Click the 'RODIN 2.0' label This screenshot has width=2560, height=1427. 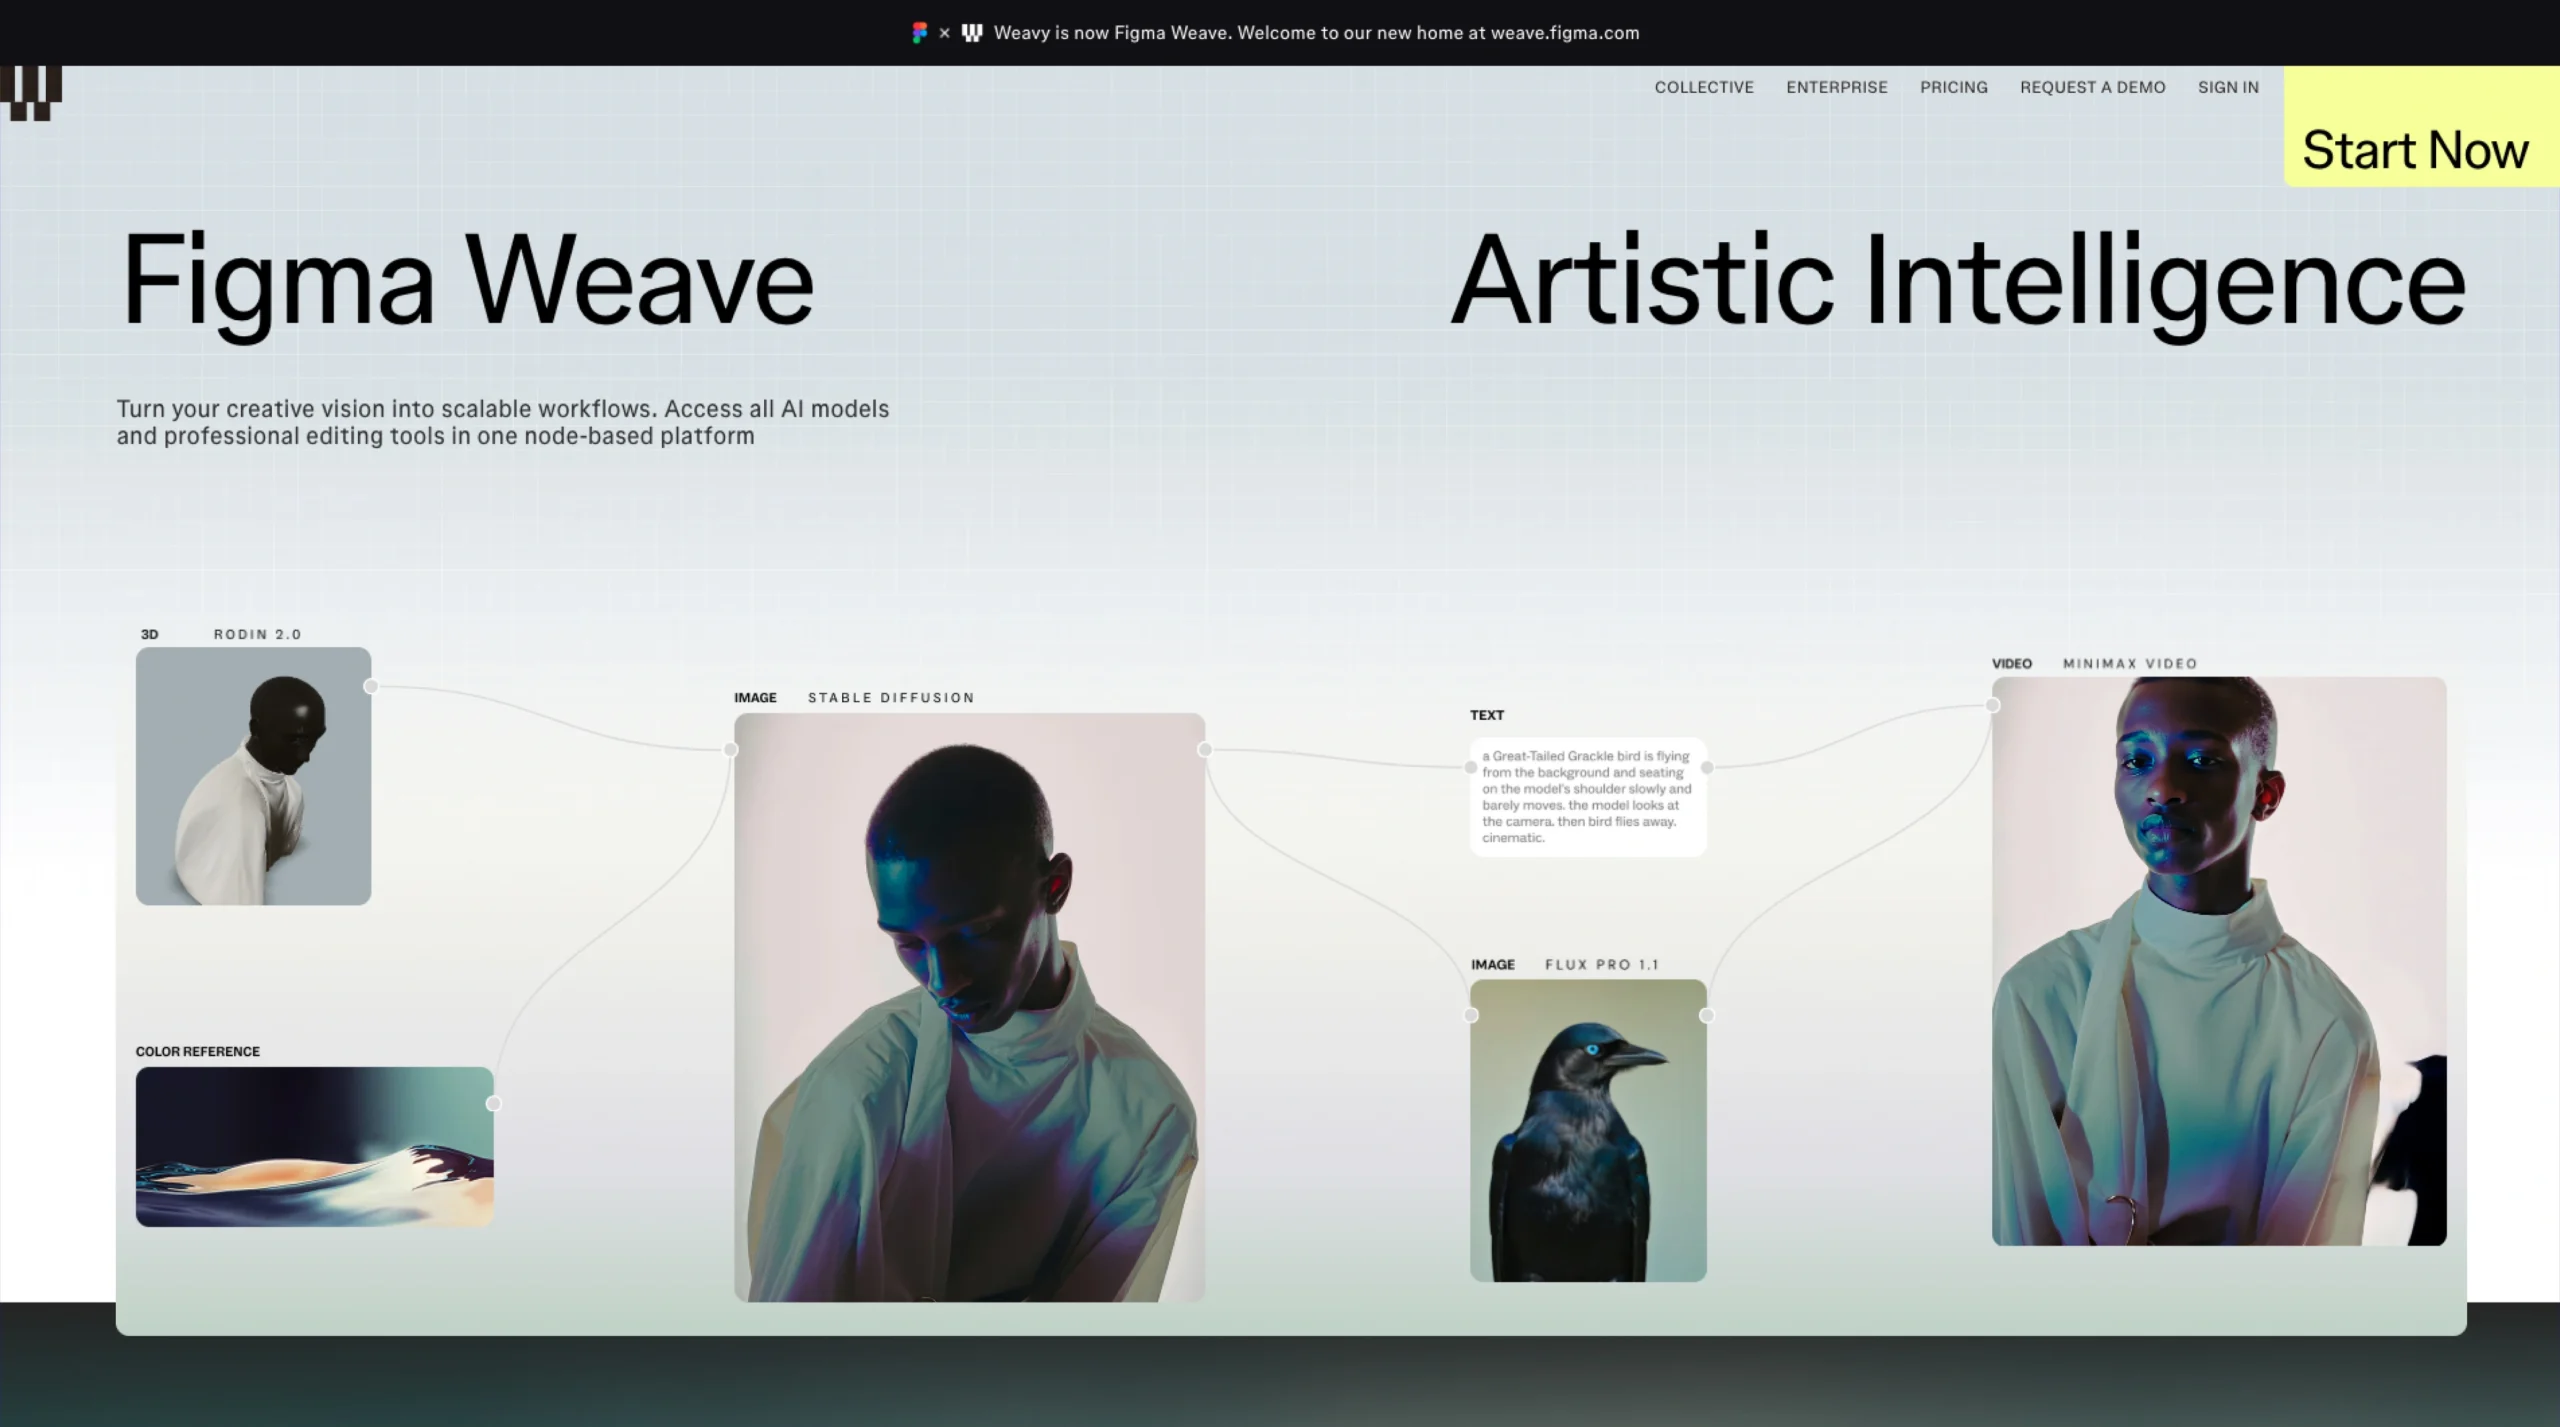(x=257, y=634)
